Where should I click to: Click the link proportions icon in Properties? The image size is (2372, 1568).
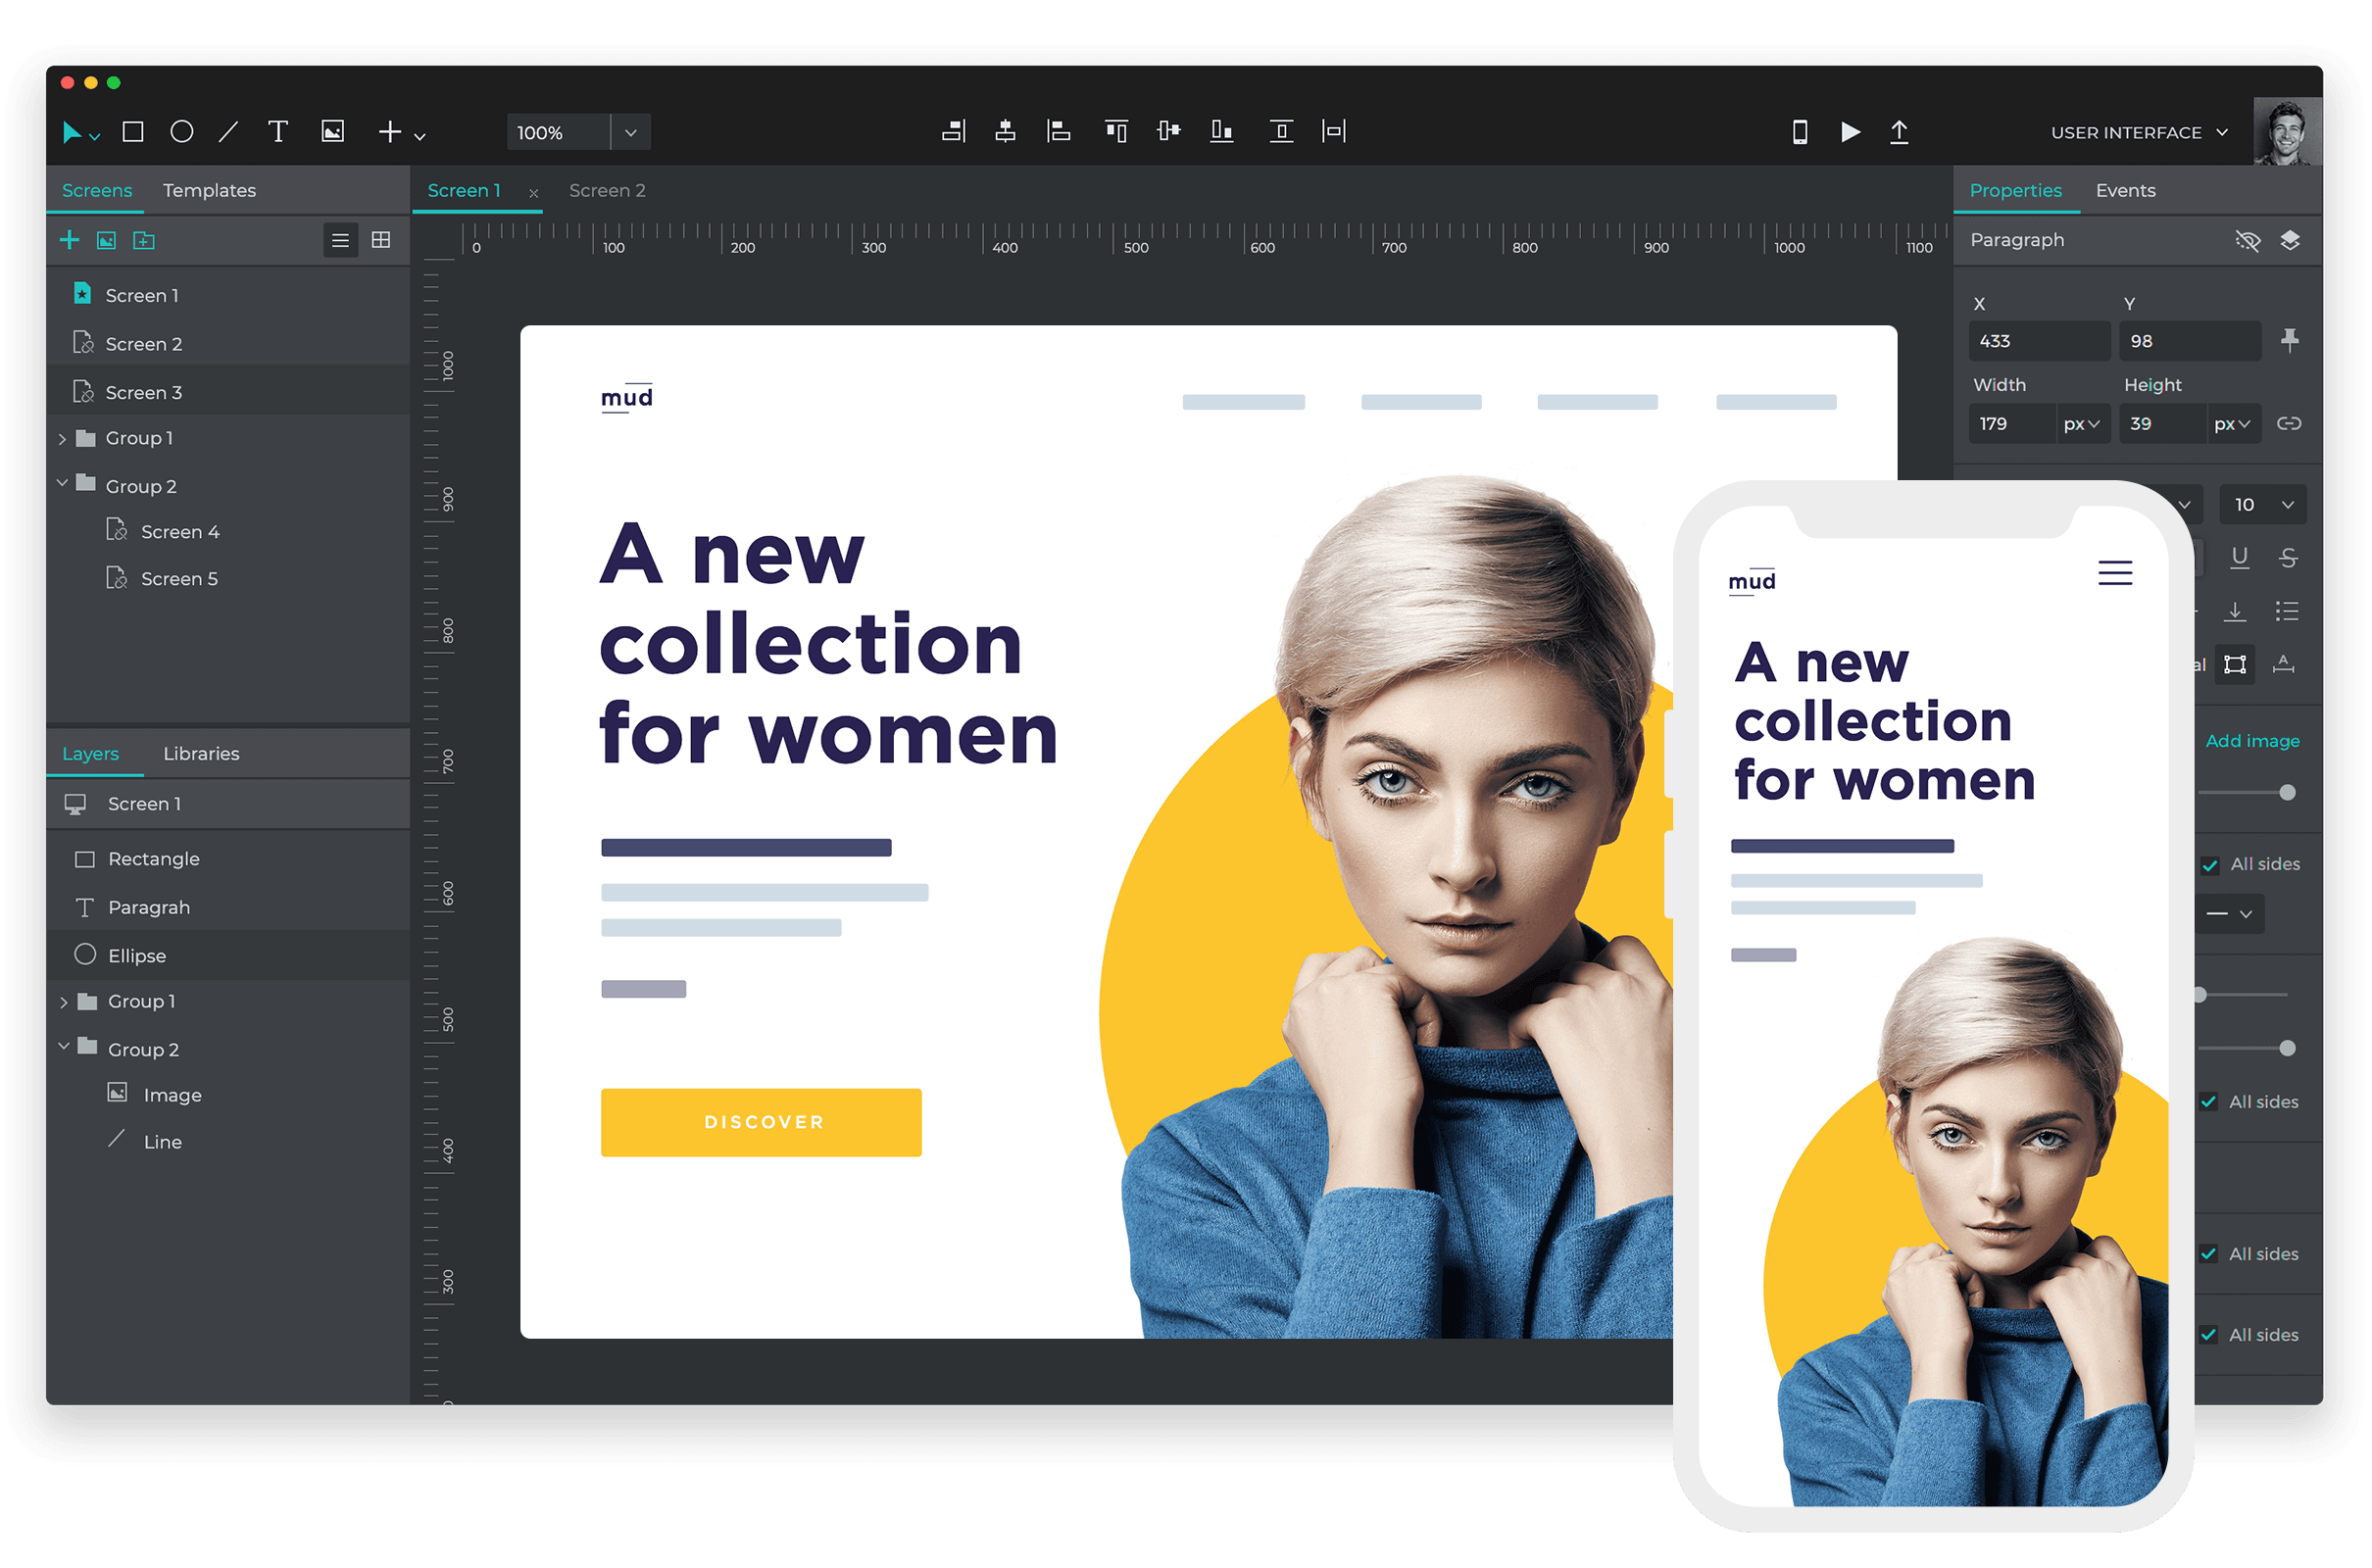click(2290, 423)
